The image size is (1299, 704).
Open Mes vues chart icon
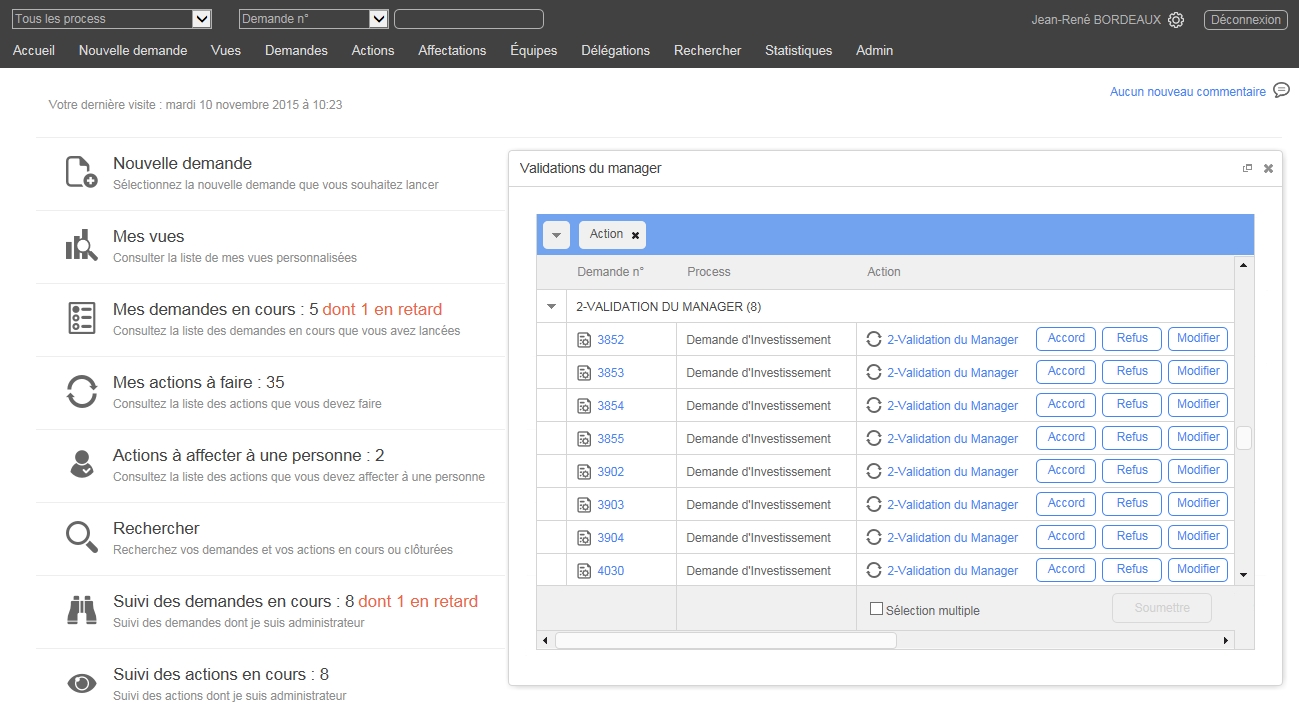[81, 245]
